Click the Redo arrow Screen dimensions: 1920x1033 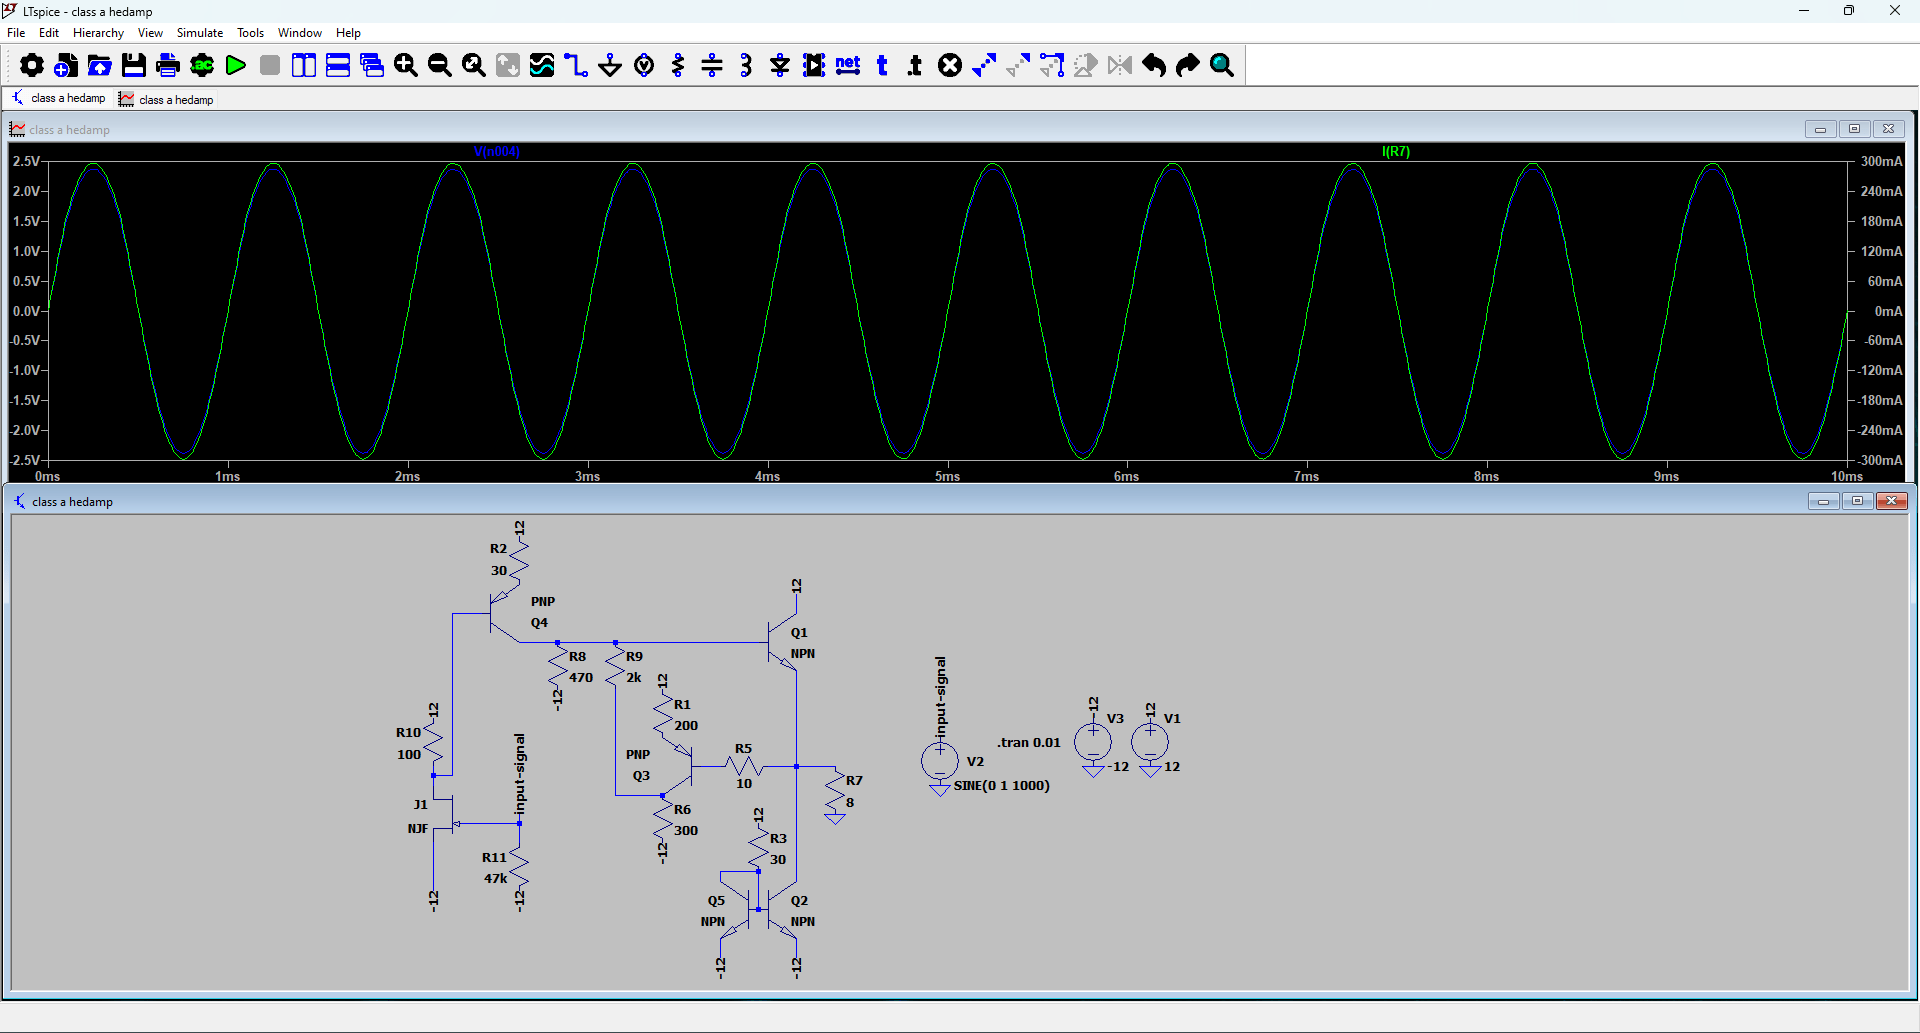click(1188, 66)
